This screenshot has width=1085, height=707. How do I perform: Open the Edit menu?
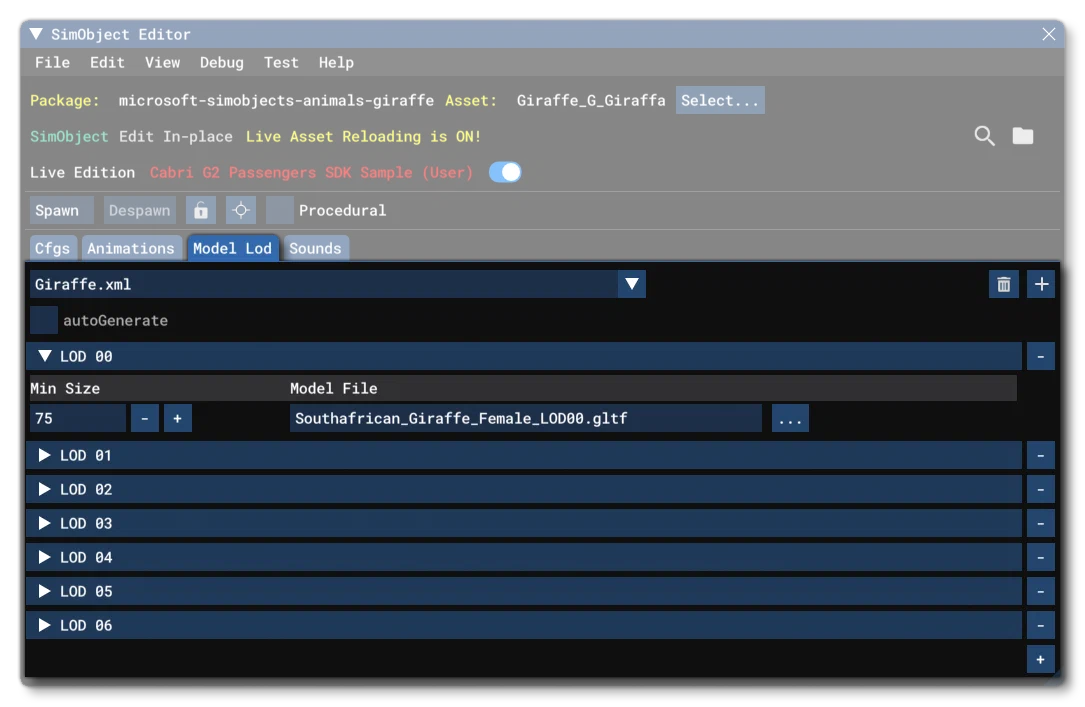tap(107, 62)
